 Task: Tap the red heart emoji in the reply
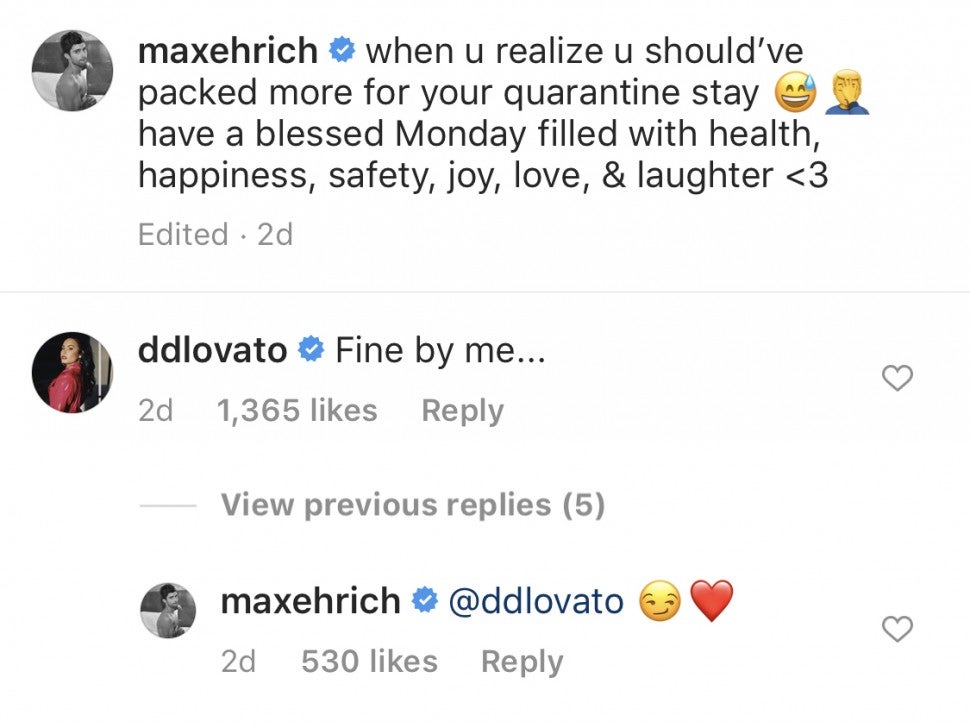(710, 602)
